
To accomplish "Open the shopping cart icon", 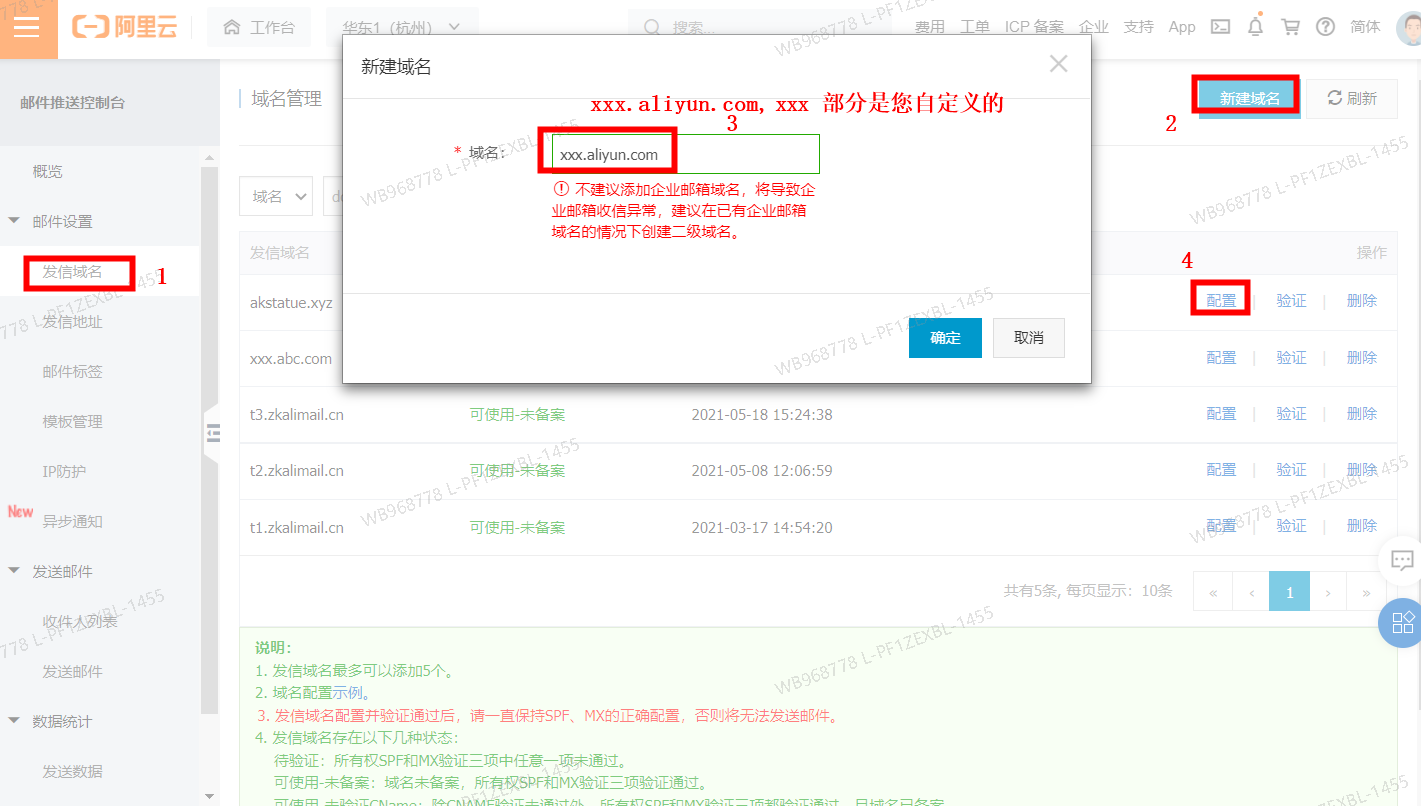I will tap(1290, 27).
